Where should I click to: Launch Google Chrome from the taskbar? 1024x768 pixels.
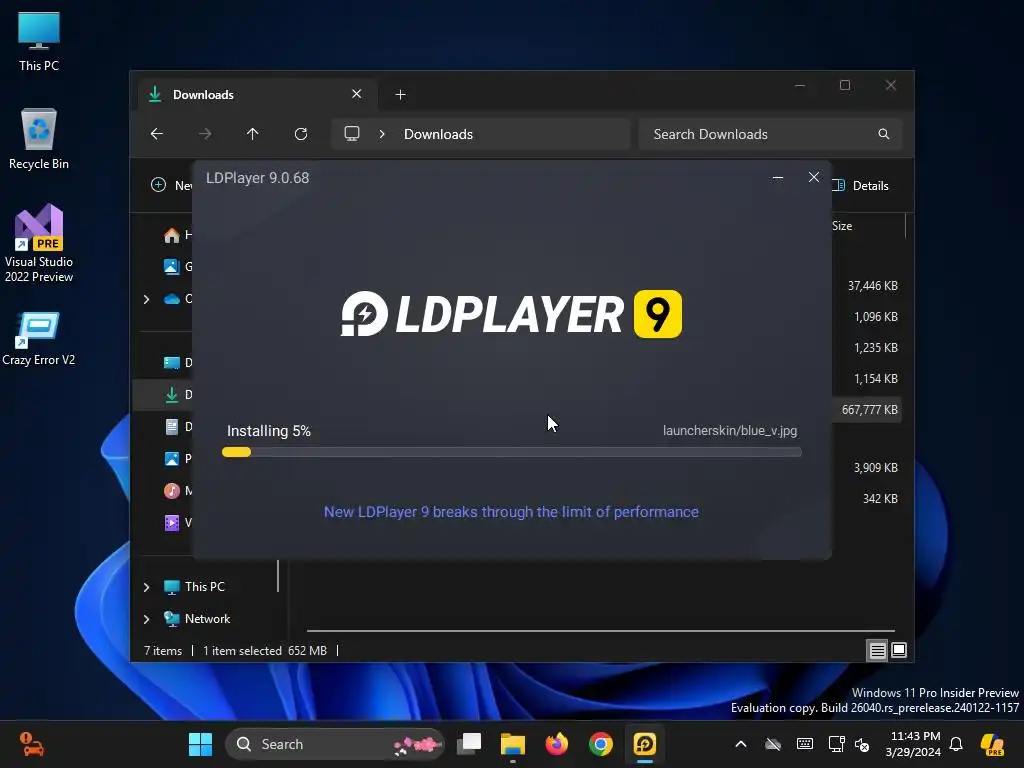tap(601, 744)
